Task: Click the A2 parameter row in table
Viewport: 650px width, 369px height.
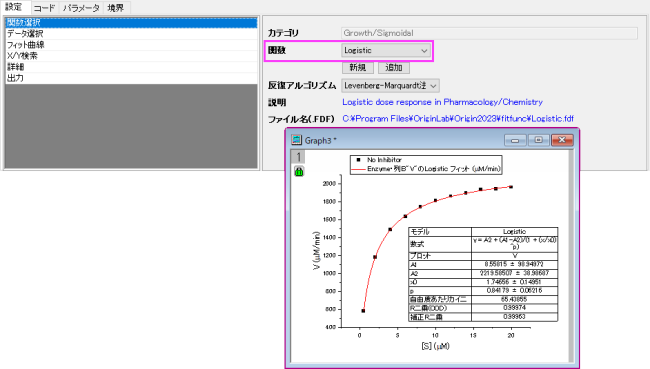Action: 483,273
